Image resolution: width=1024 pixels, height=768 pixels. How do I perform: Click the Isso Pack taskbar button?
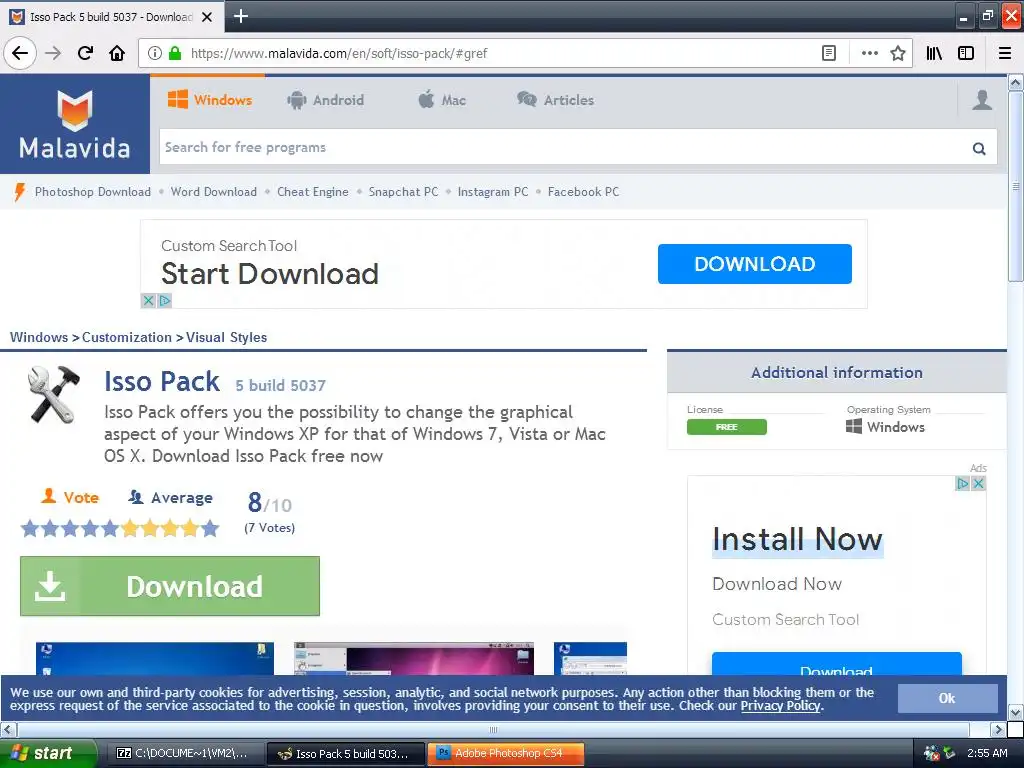(x=345, y=753)
